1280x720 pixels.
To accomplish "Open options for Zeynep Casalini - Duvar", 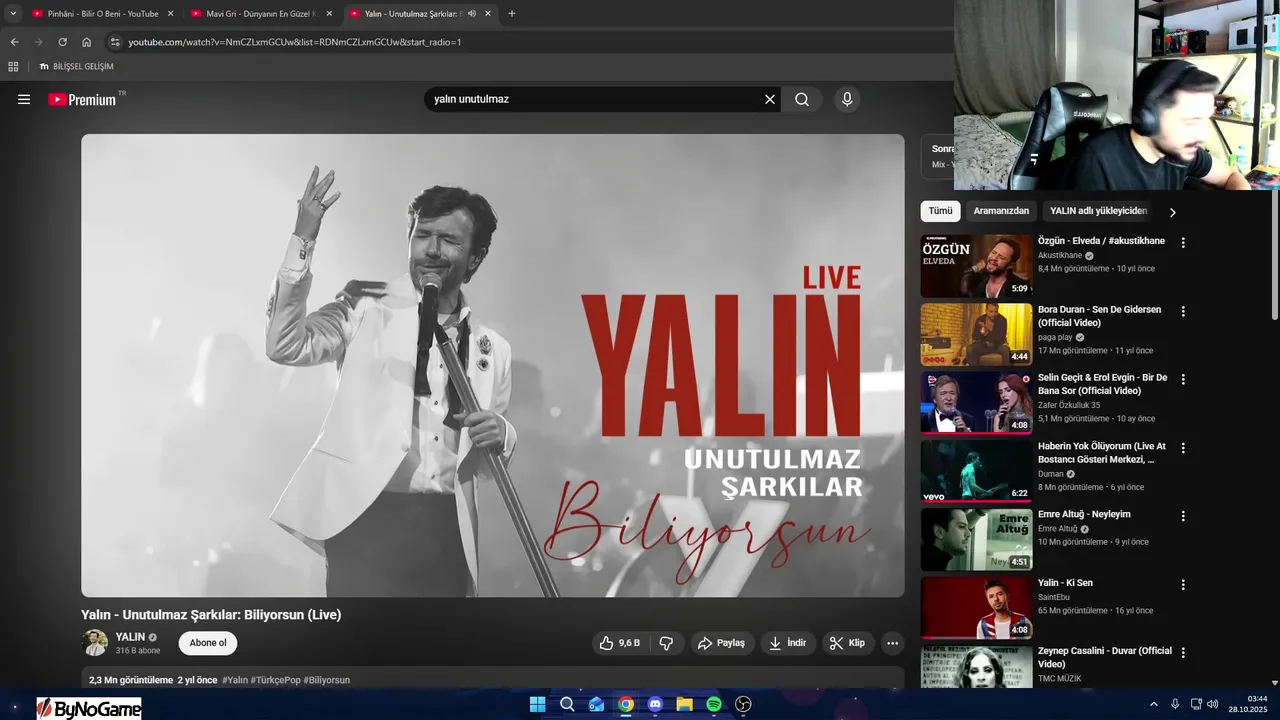I will [x=1183, y=653].
